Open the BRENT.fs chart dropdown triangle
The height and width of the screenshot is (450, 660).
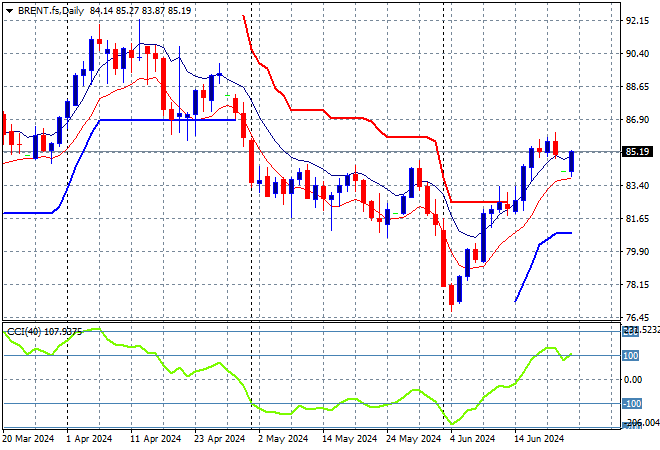pyautogui.click(x=9, y=11)
